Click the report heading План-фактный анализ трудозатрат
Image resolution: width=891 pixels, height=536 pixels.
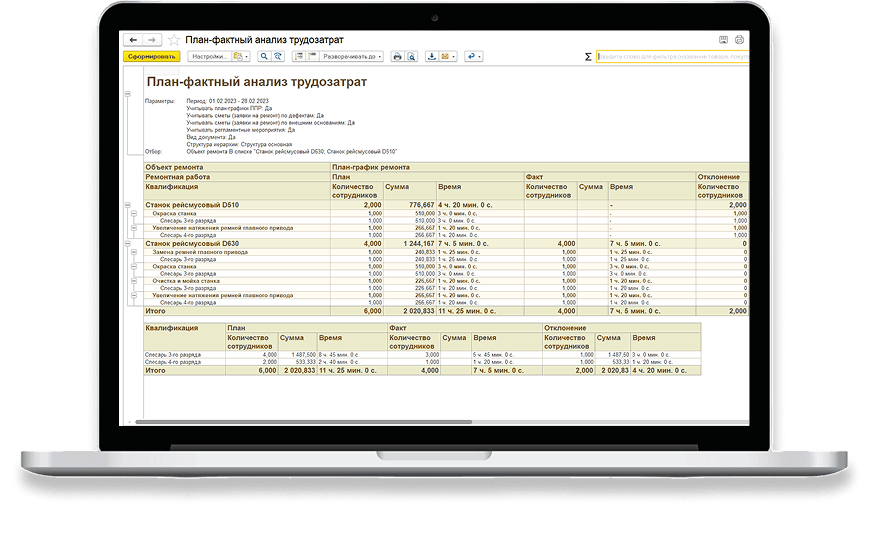tap(257, 82)
